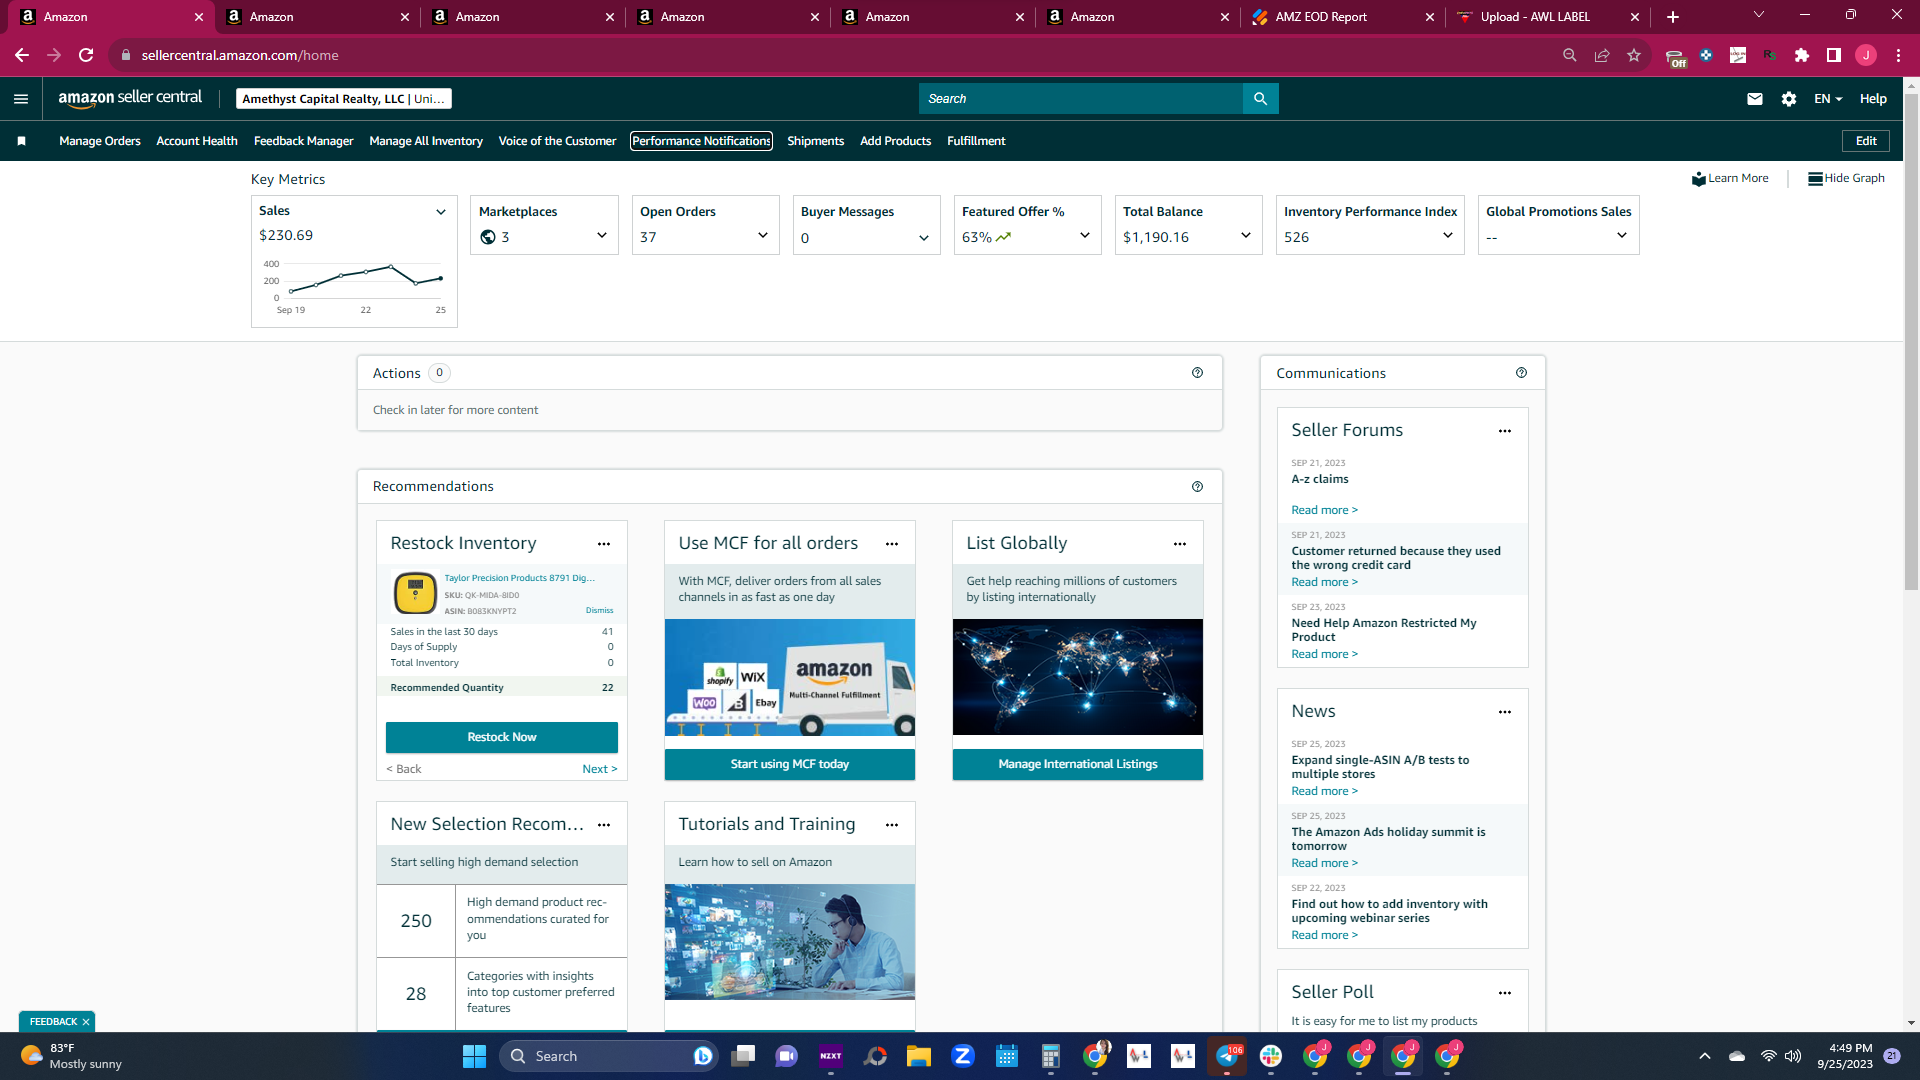Viewport: 1920px width, 1080px height.
Task: Click the Seller Central search field
Action: click(1081, 99)
